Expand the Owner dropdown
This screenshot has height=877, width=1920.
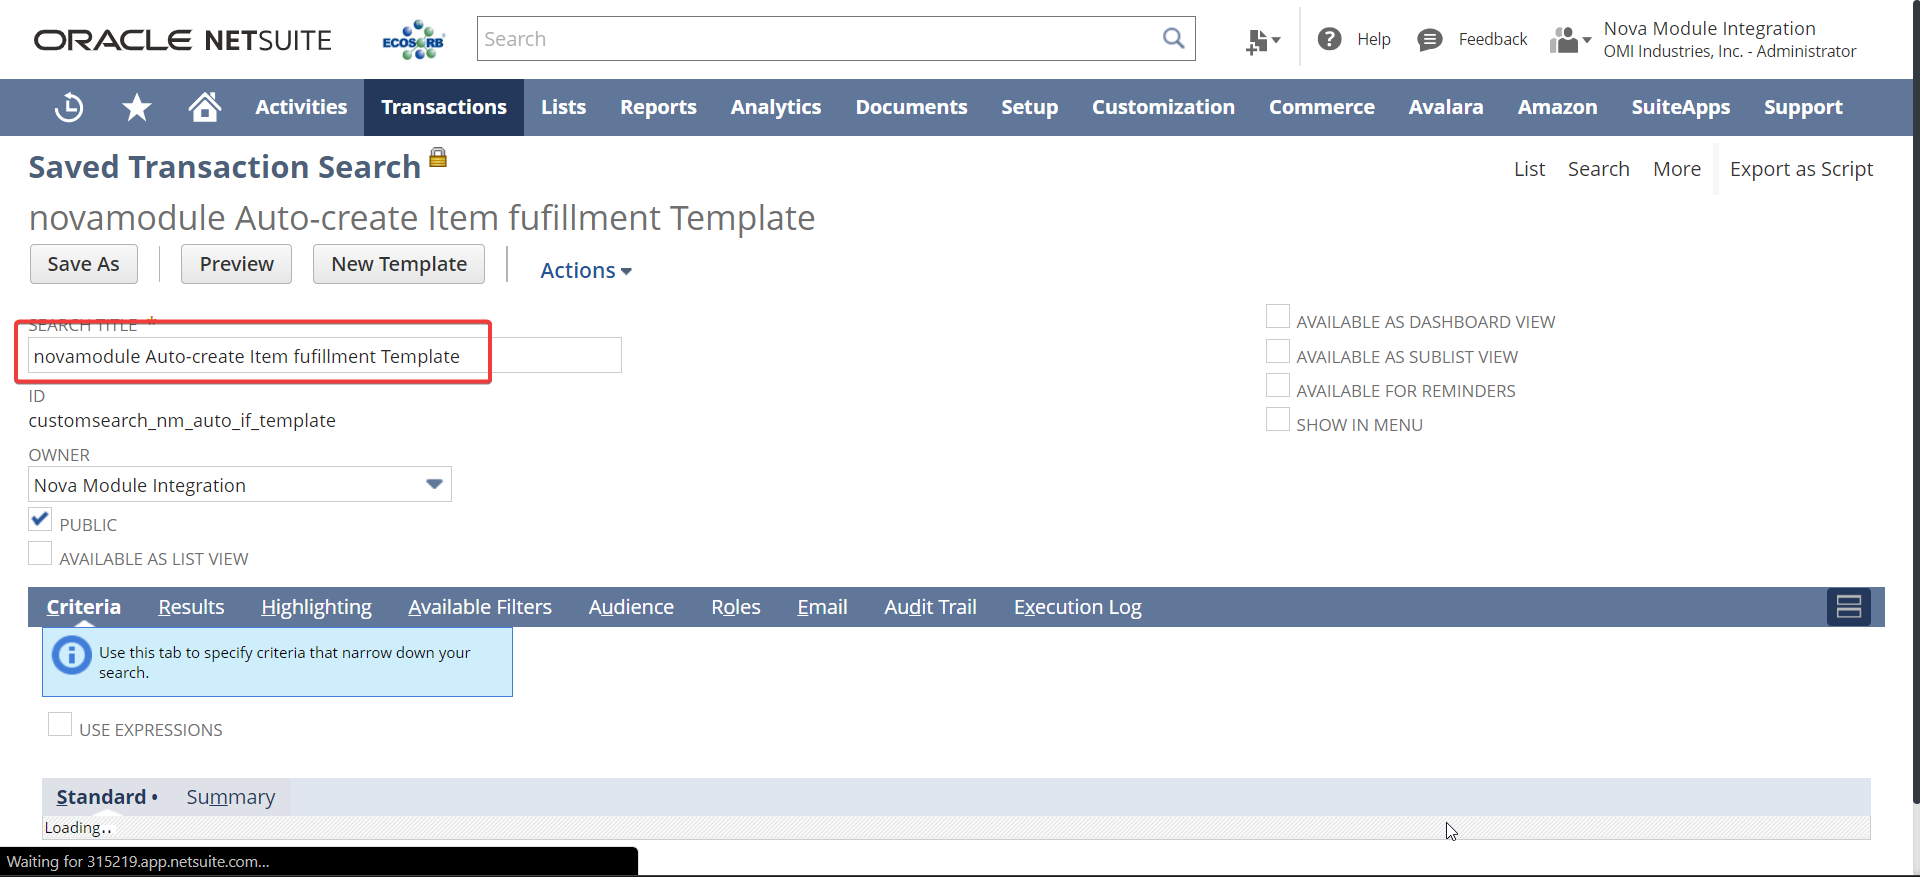tap(434, 484)
